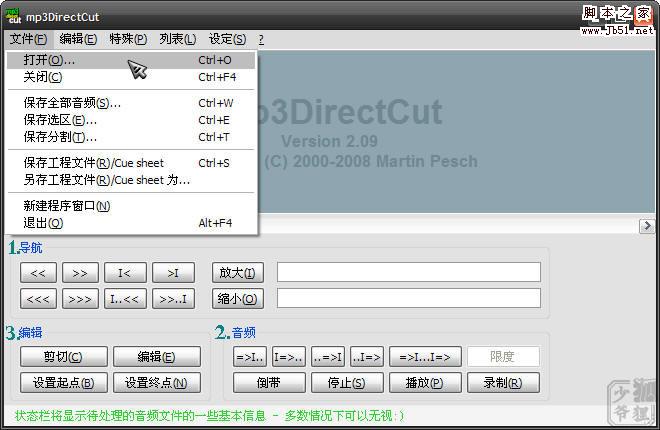Viewport: 660px width, 430px height.
Task: Click the =>I...I=> audio button
Action: (x=425, y=357)
